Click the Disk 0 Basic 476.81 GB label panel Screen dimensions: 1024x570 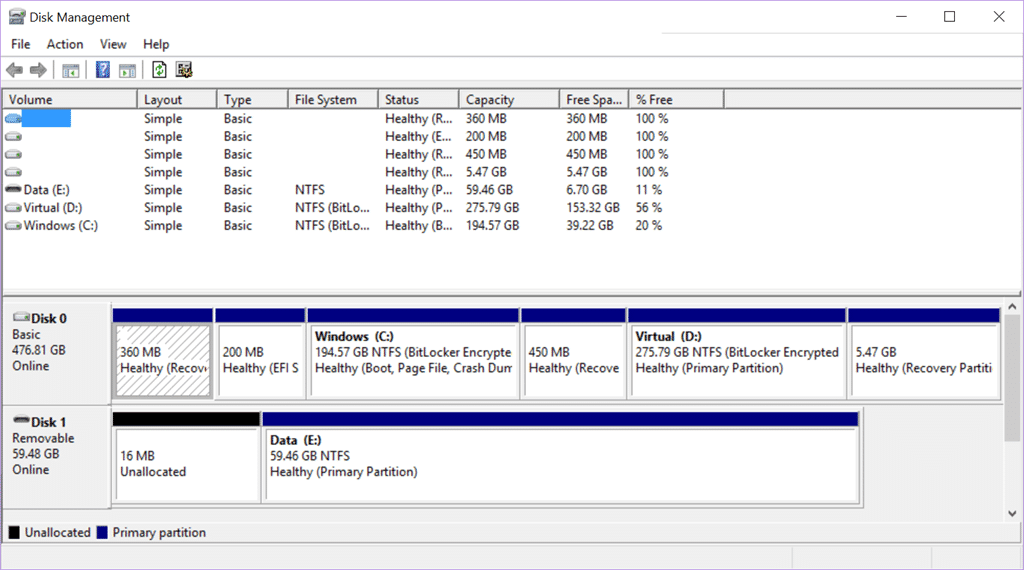[57, 353]
